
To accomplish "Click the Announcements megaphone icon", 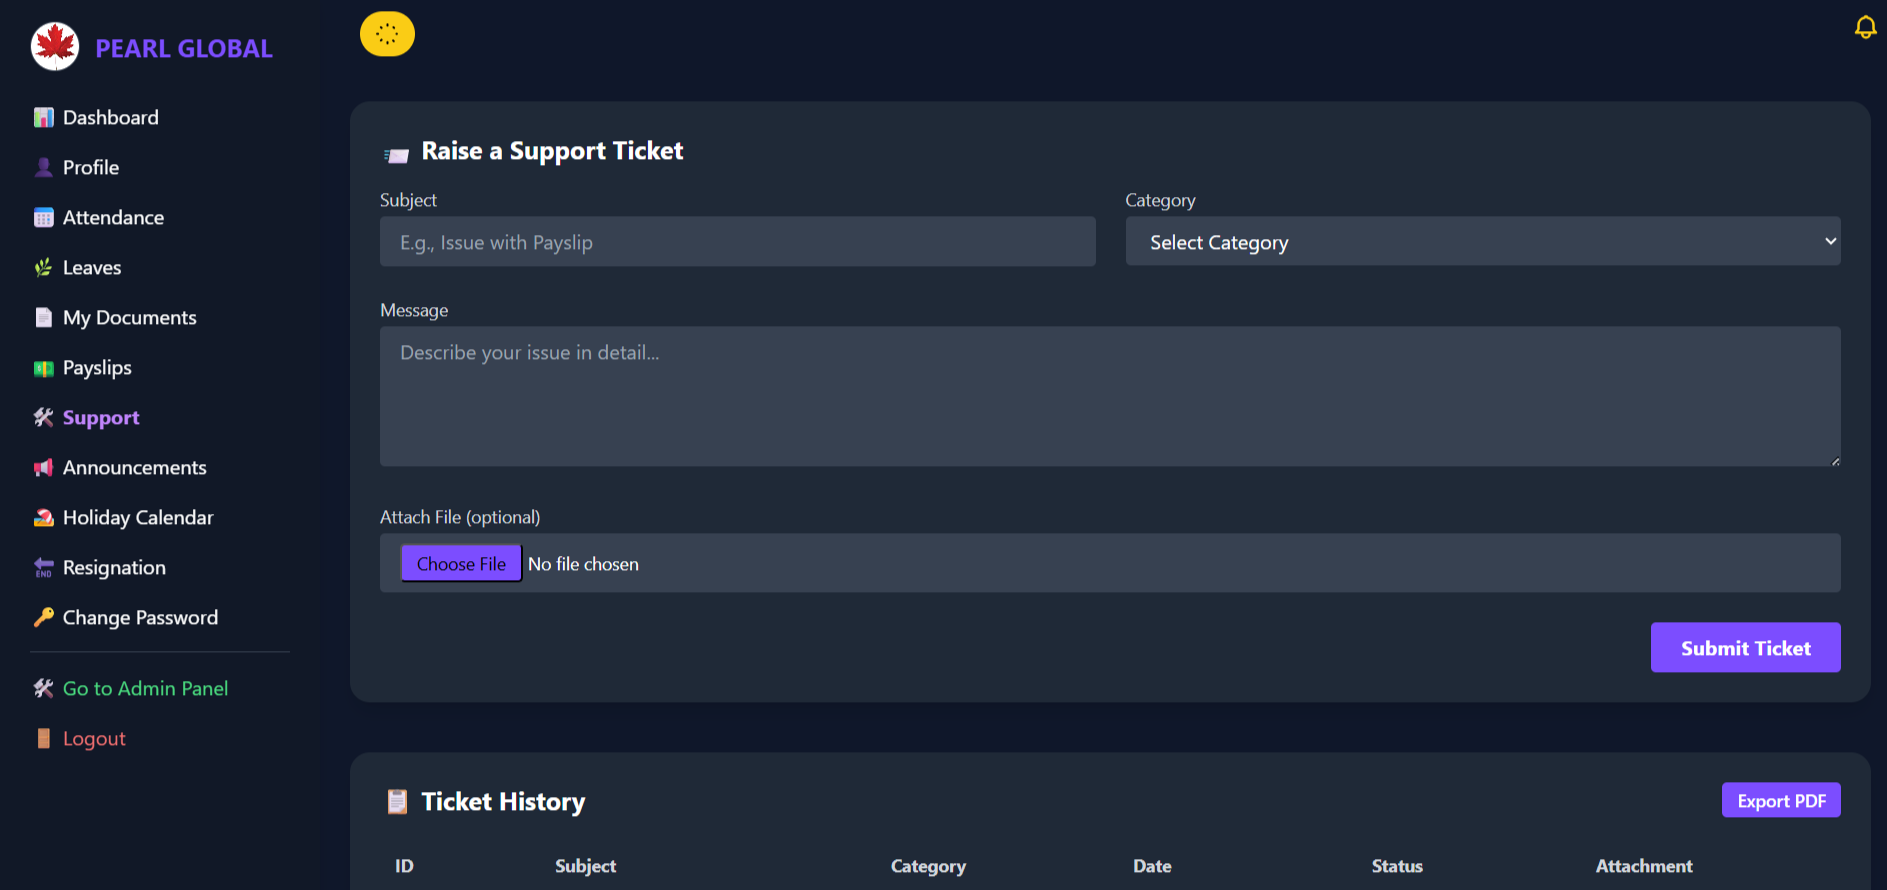I will (x=43, y=468).
